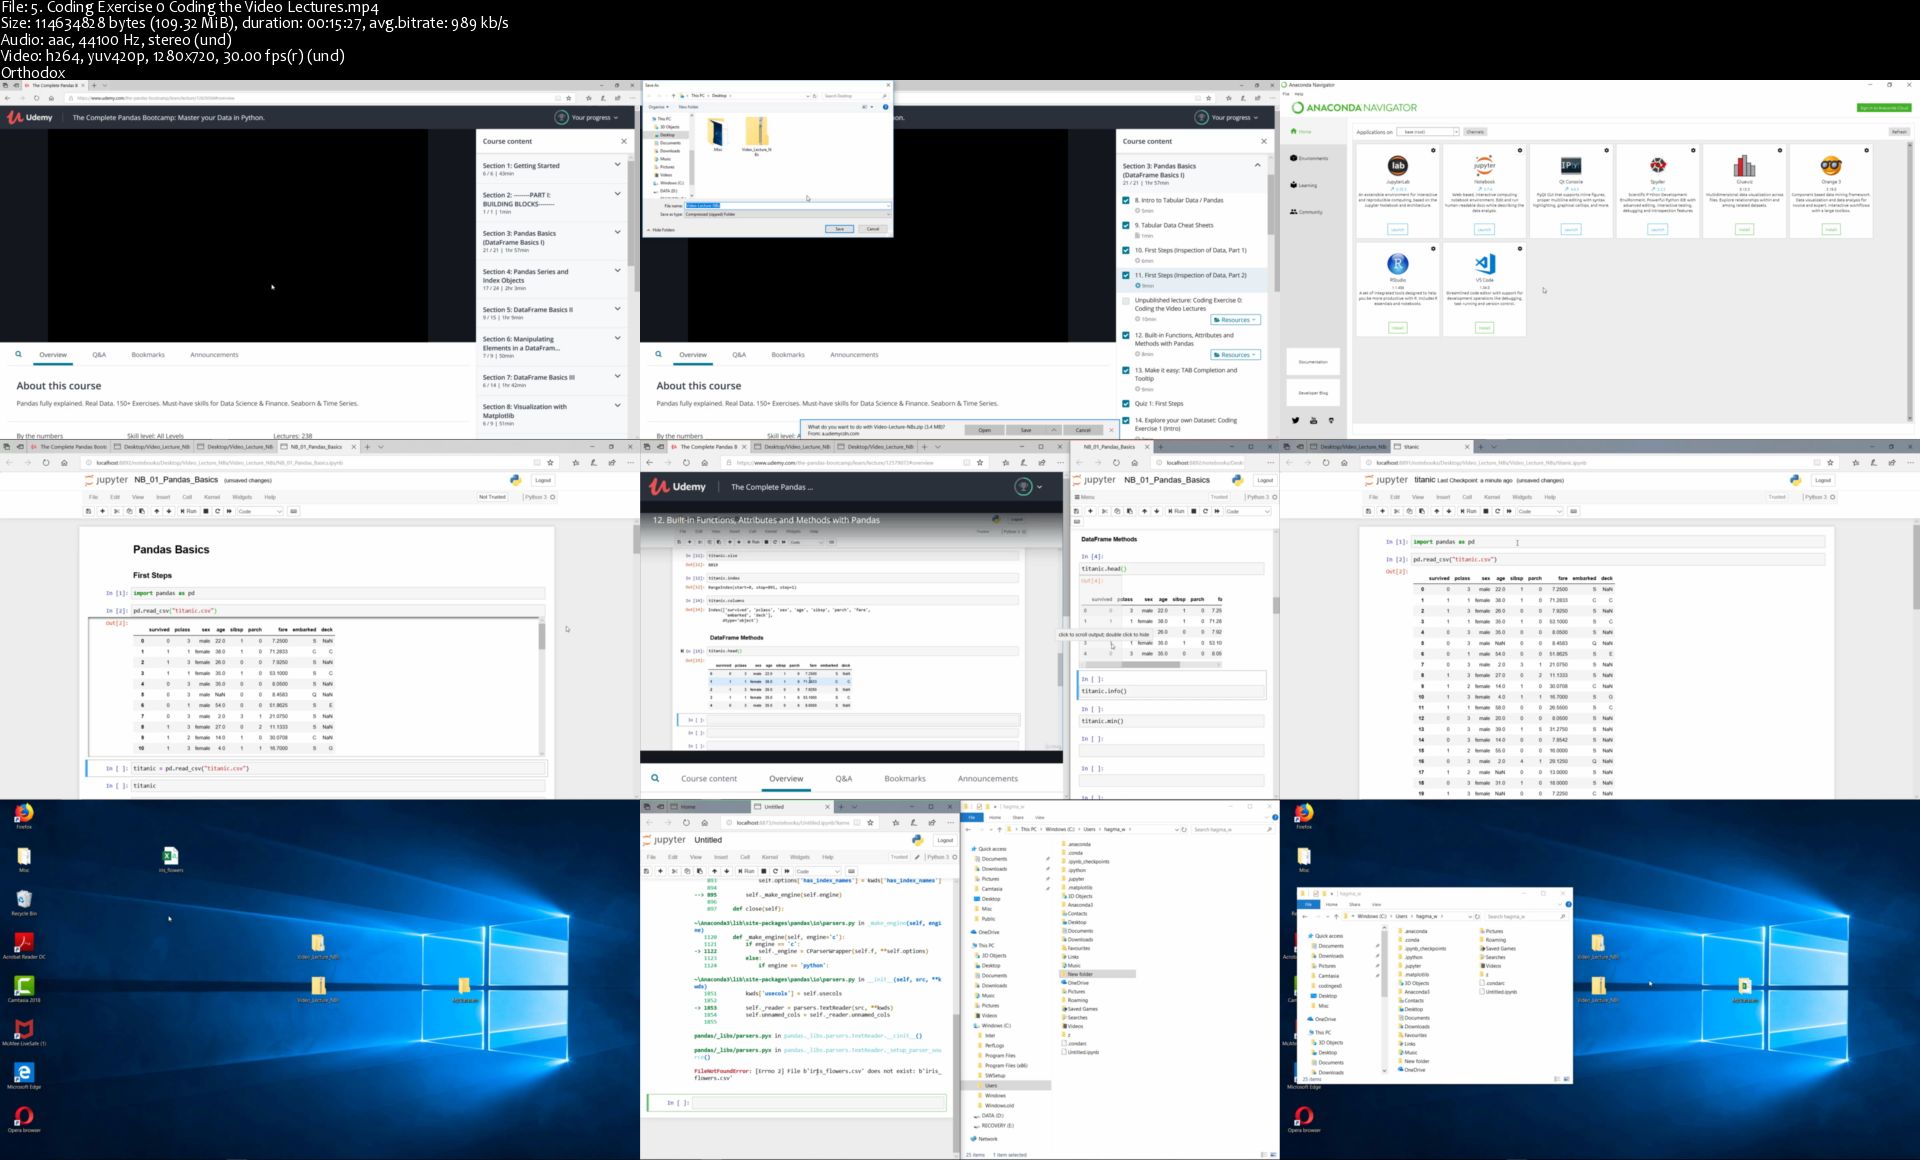Click the RStudio icon in Anaconda Navigator
The width and height of the screenshot is (1920, 1160).
coord(1397,264)
